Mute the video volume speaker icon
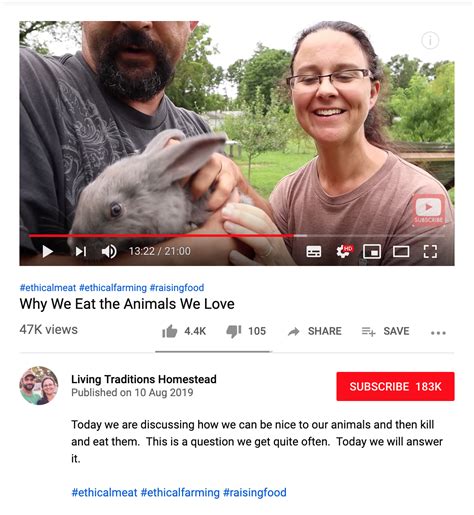Screen dimensions: 474x515 pos(109,252)
